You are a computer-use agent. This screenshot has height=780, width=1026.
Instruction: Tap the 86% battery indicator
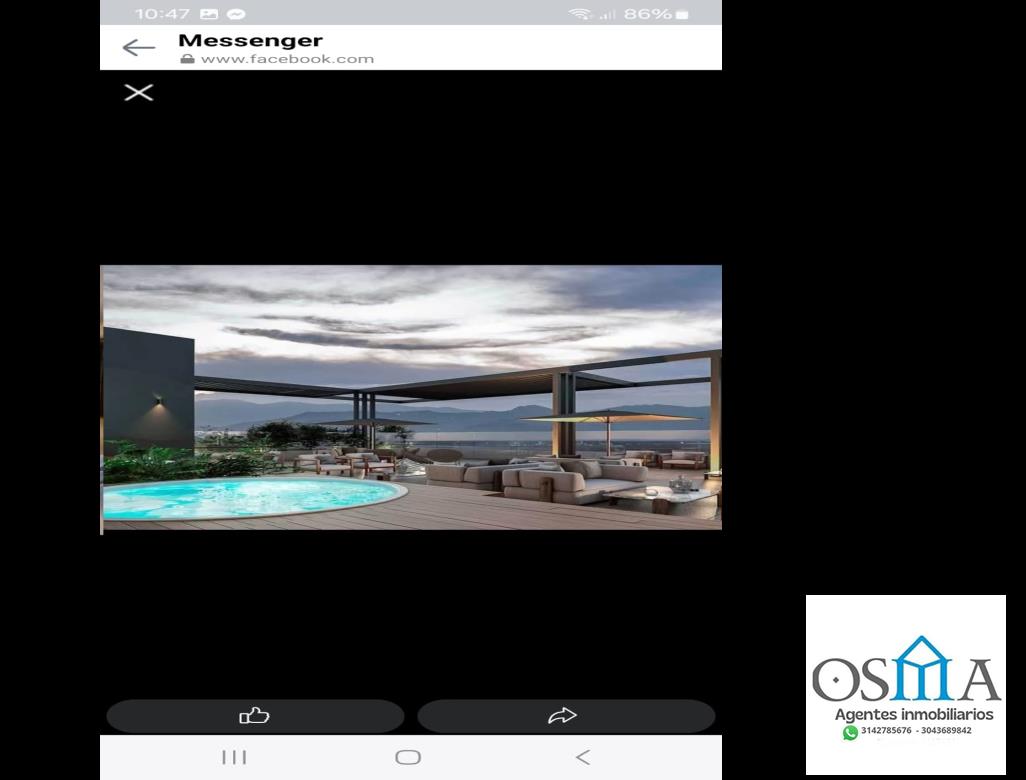click(x=657, y=14)
